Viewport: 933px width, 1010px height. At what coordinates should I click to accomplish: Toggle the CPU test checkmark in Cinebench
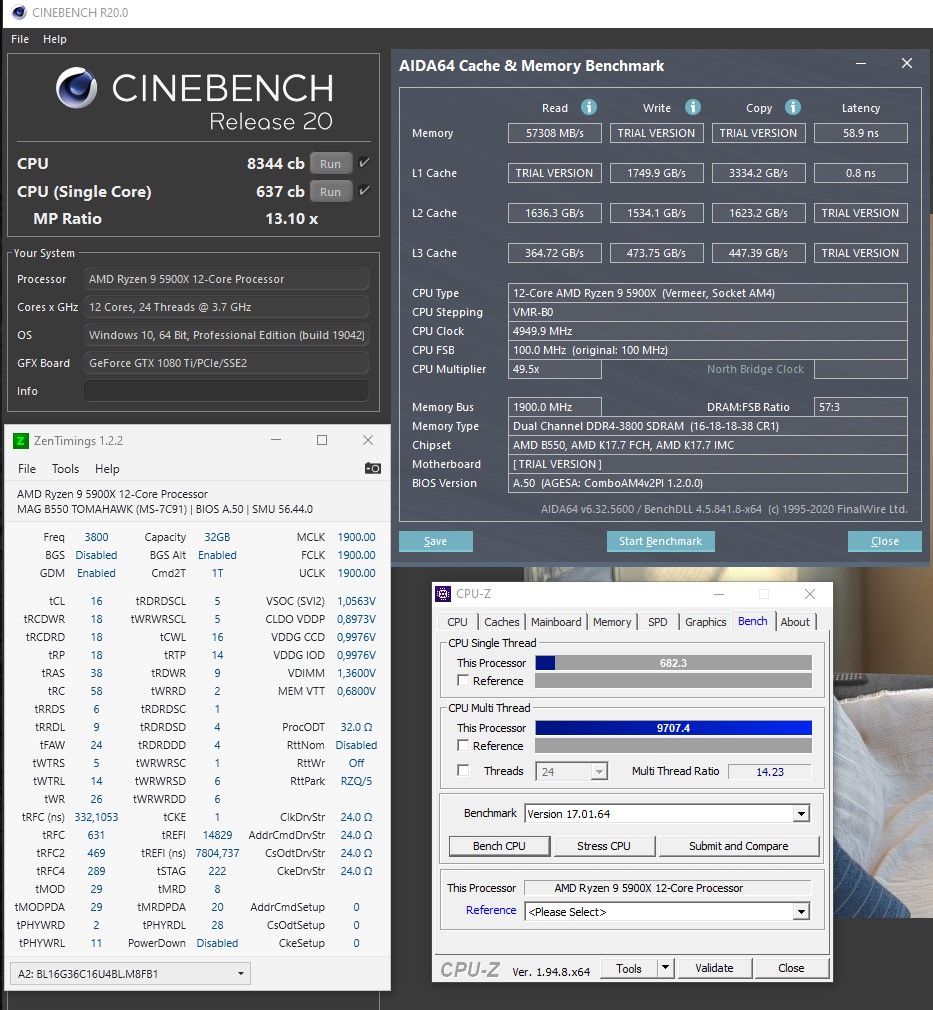point(364,162)
